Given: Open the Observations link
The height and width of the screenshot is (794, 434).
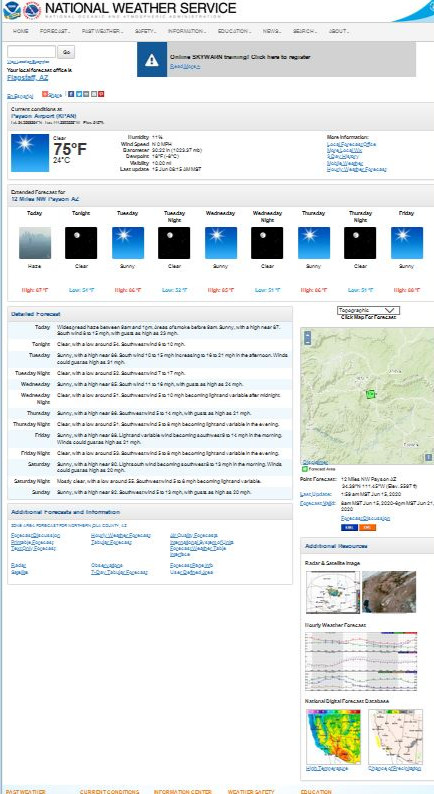Looking at the screenshot, I should pos(106,565).
